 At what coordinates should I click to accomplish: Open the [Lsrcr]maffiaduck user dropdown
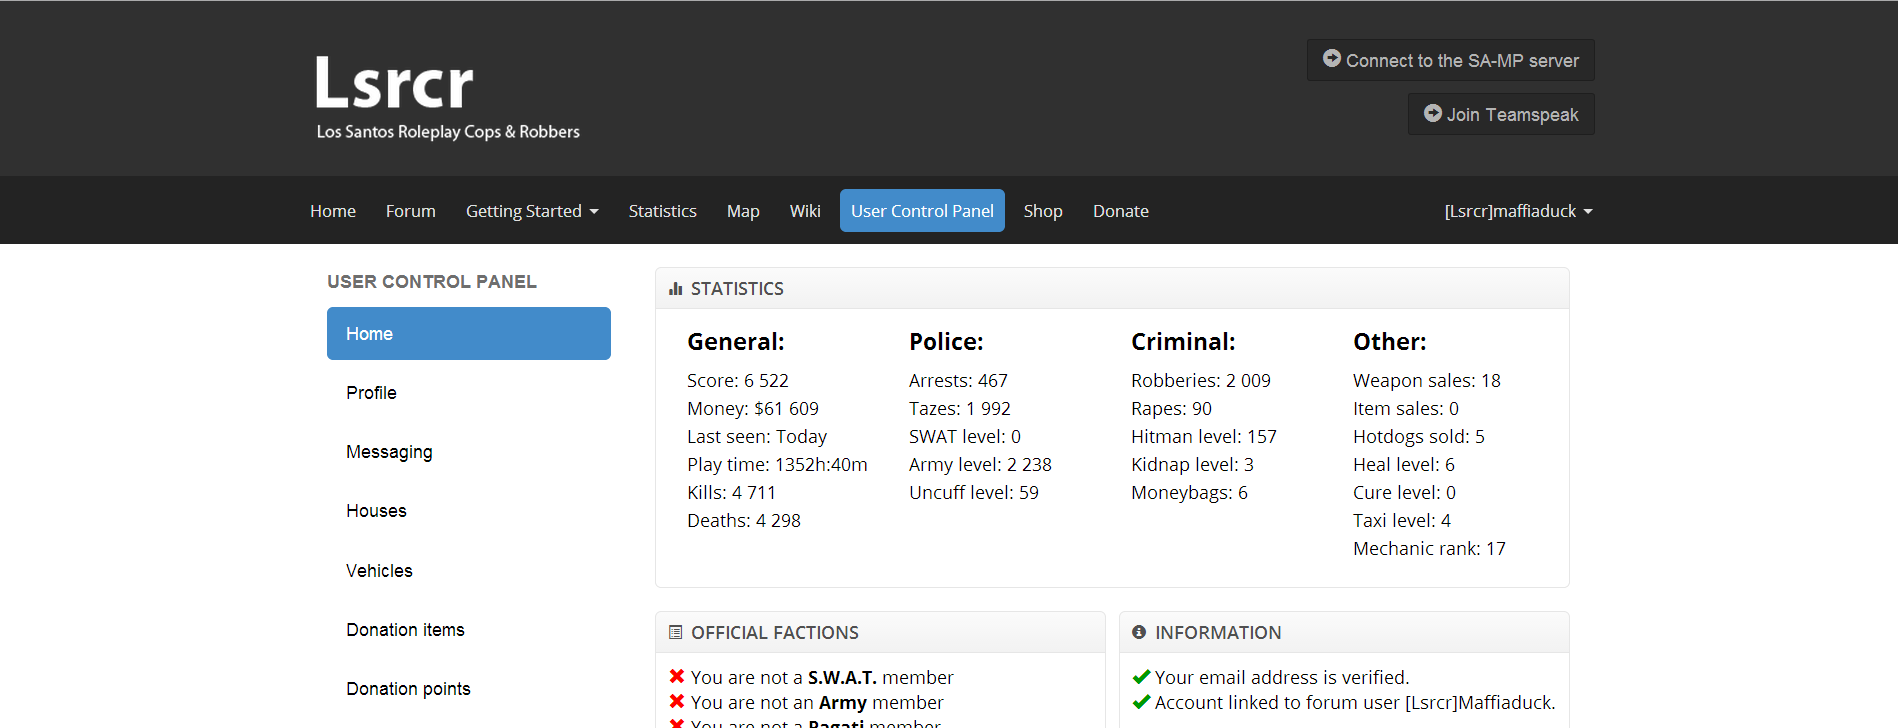1518,211
